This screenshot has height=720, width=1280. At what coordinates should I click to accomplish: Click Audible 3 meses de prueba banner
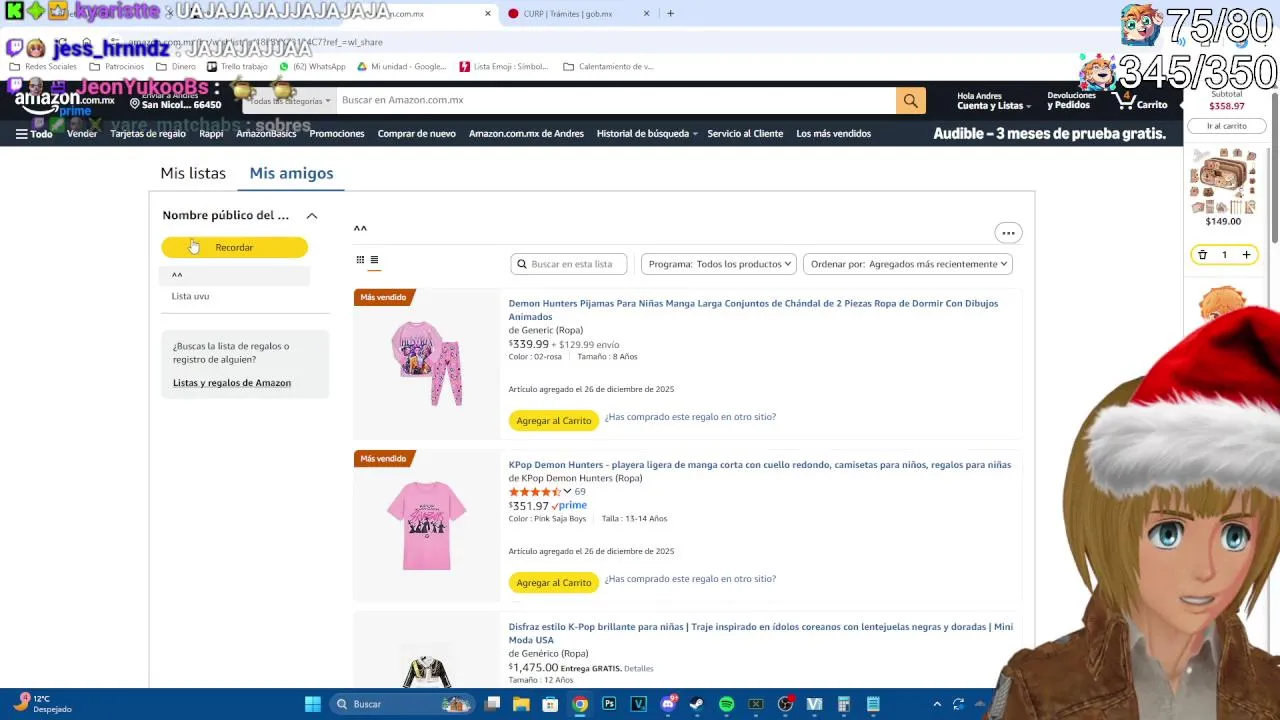point(1049,133)
